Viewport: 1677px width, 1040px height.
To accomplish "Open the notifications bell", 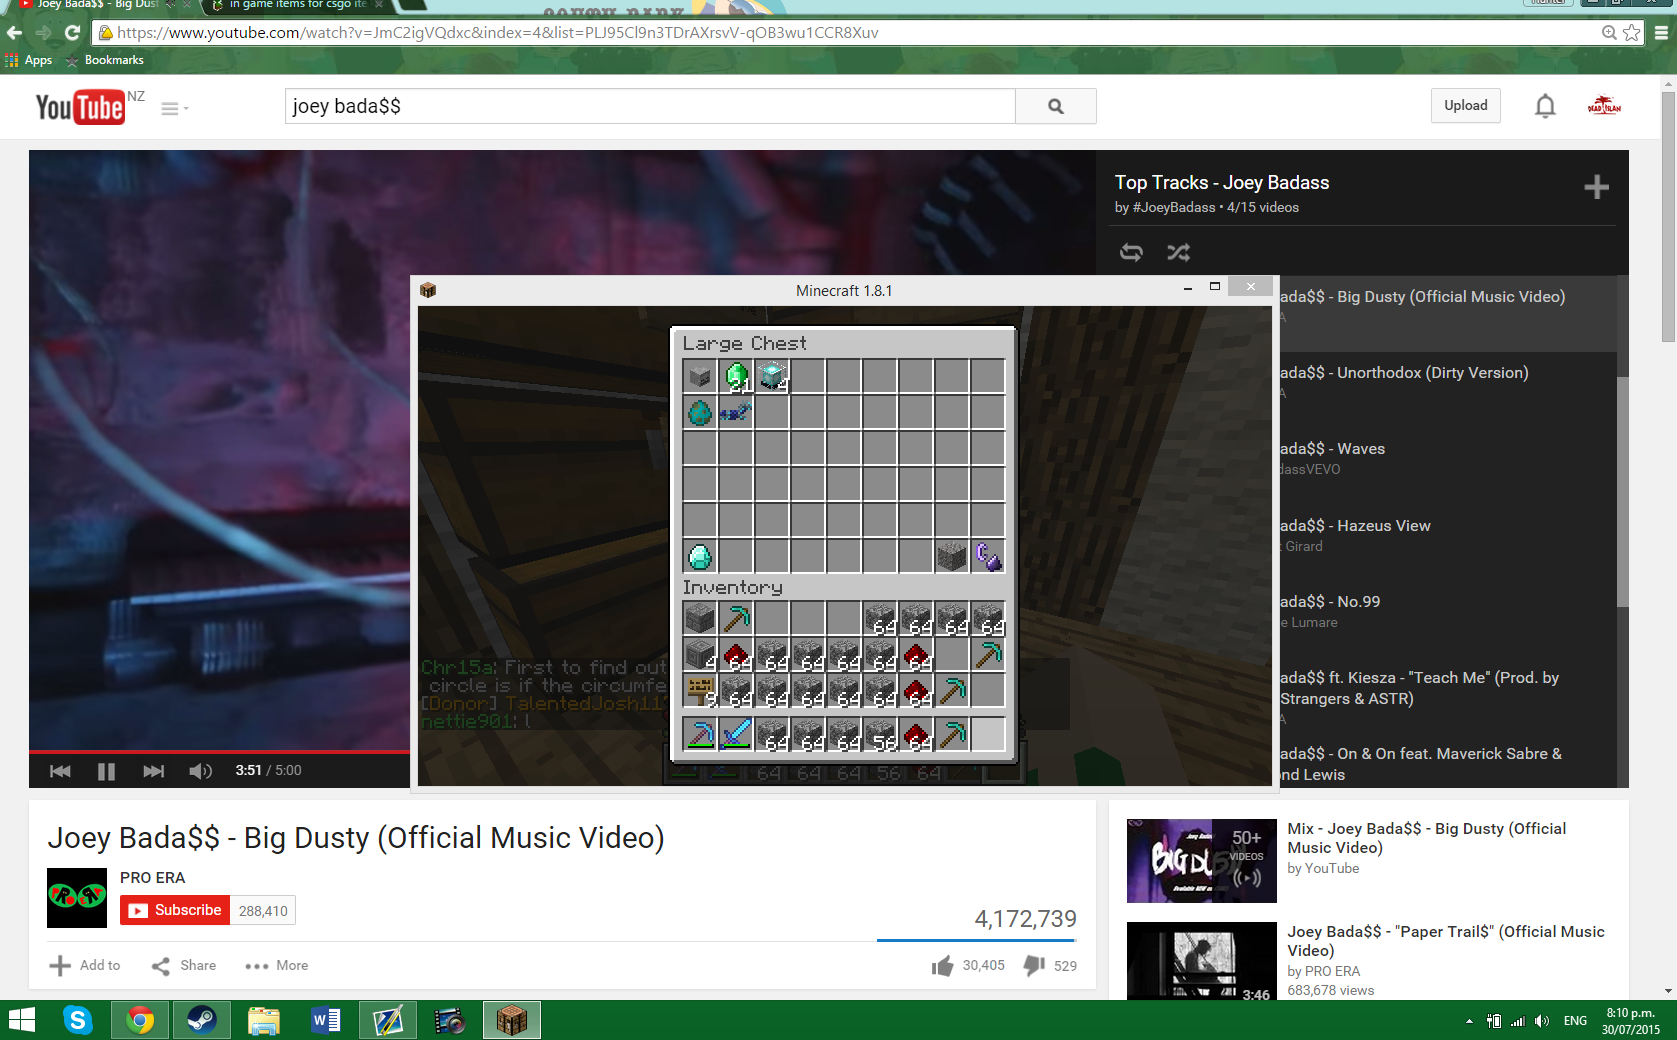I will [1545, 106].
